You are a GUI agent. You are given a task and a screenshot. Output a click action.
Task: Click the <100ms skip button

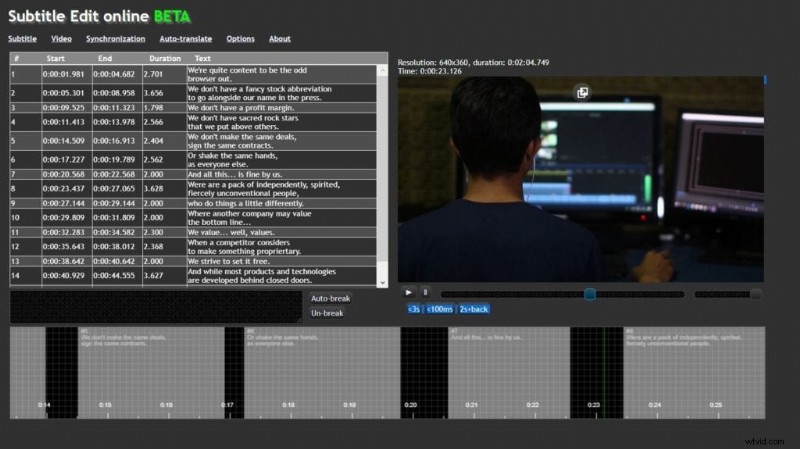(439, 309)
